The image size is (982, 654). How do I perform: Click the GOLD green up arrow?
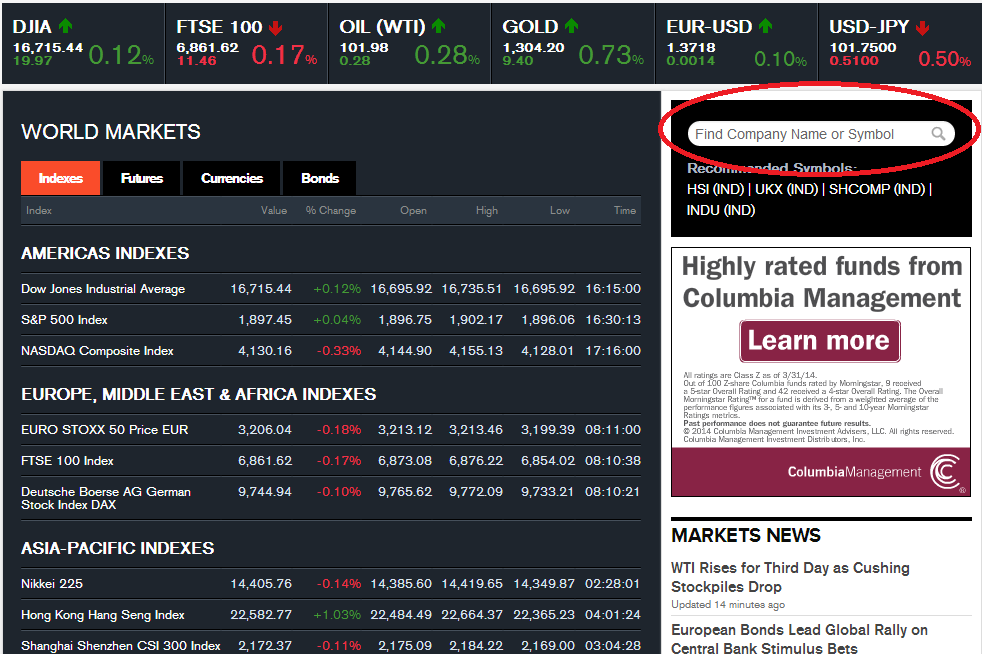[x=571, y=26]
